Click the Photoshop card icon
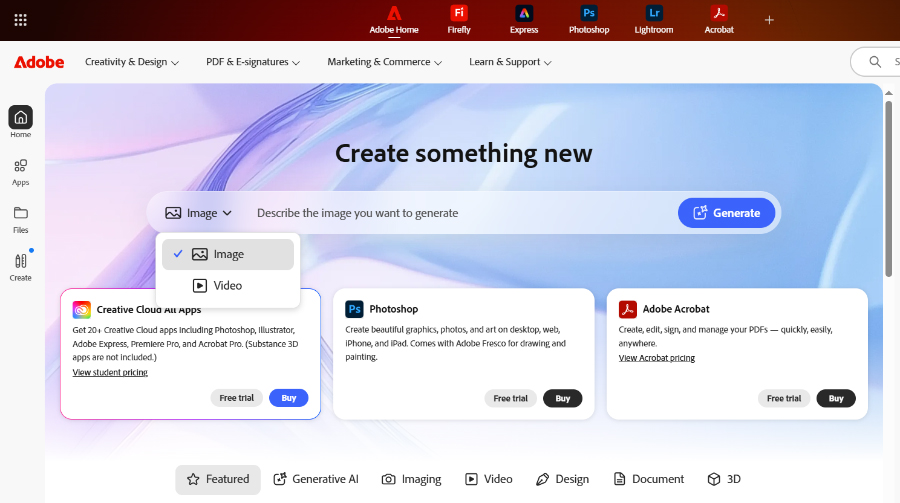This screenshot has width=900, height=503. pos(354,309)
